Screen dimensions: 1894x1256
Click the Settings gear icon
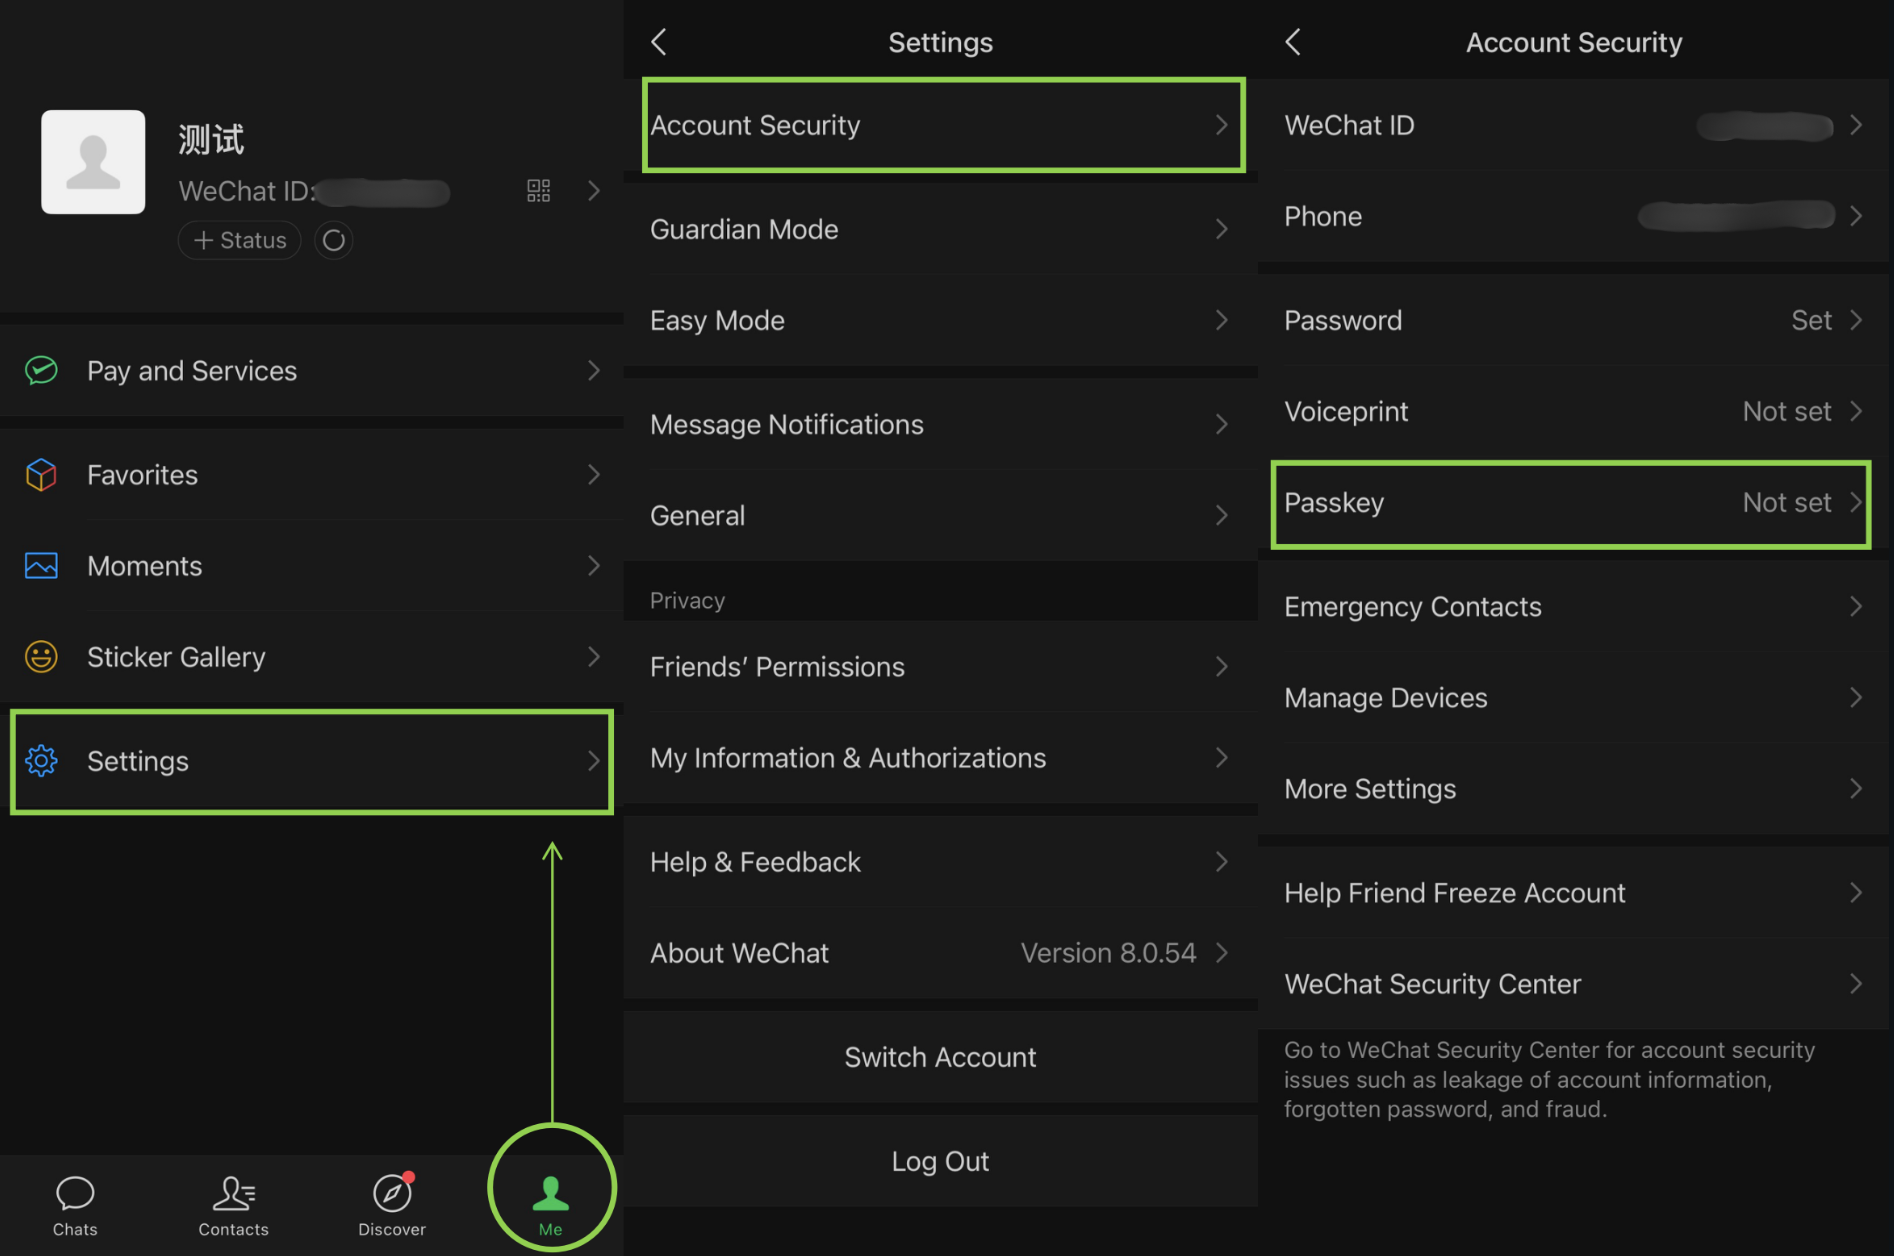point(41,760)
